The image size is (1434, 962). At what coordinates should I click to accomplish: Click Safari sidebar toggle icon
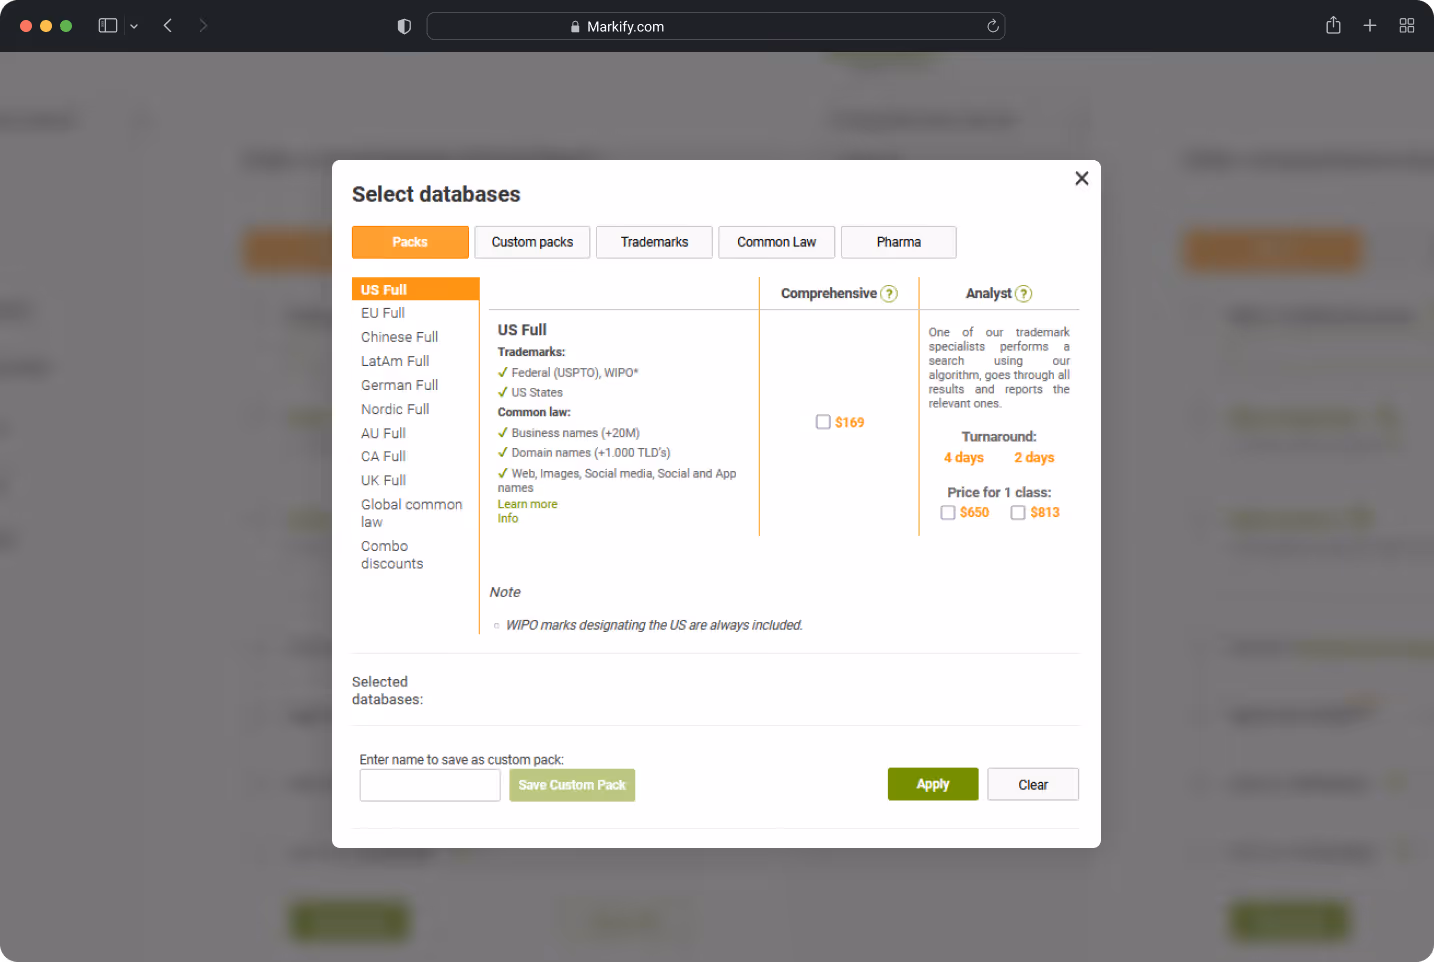(x=108, y=26)
